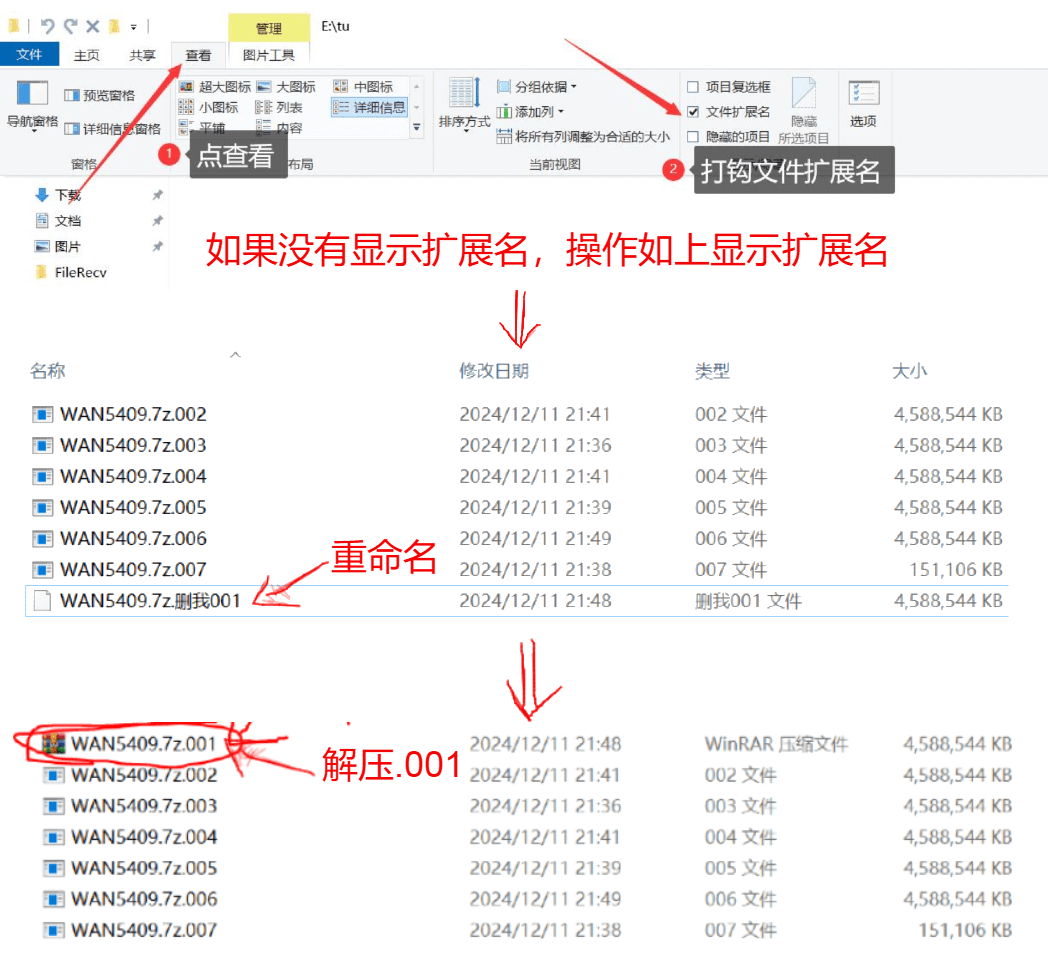Screen dimensions: 1048x958
Task: Open the 文档 documents folder in sidebar
Action: (67, 221)
